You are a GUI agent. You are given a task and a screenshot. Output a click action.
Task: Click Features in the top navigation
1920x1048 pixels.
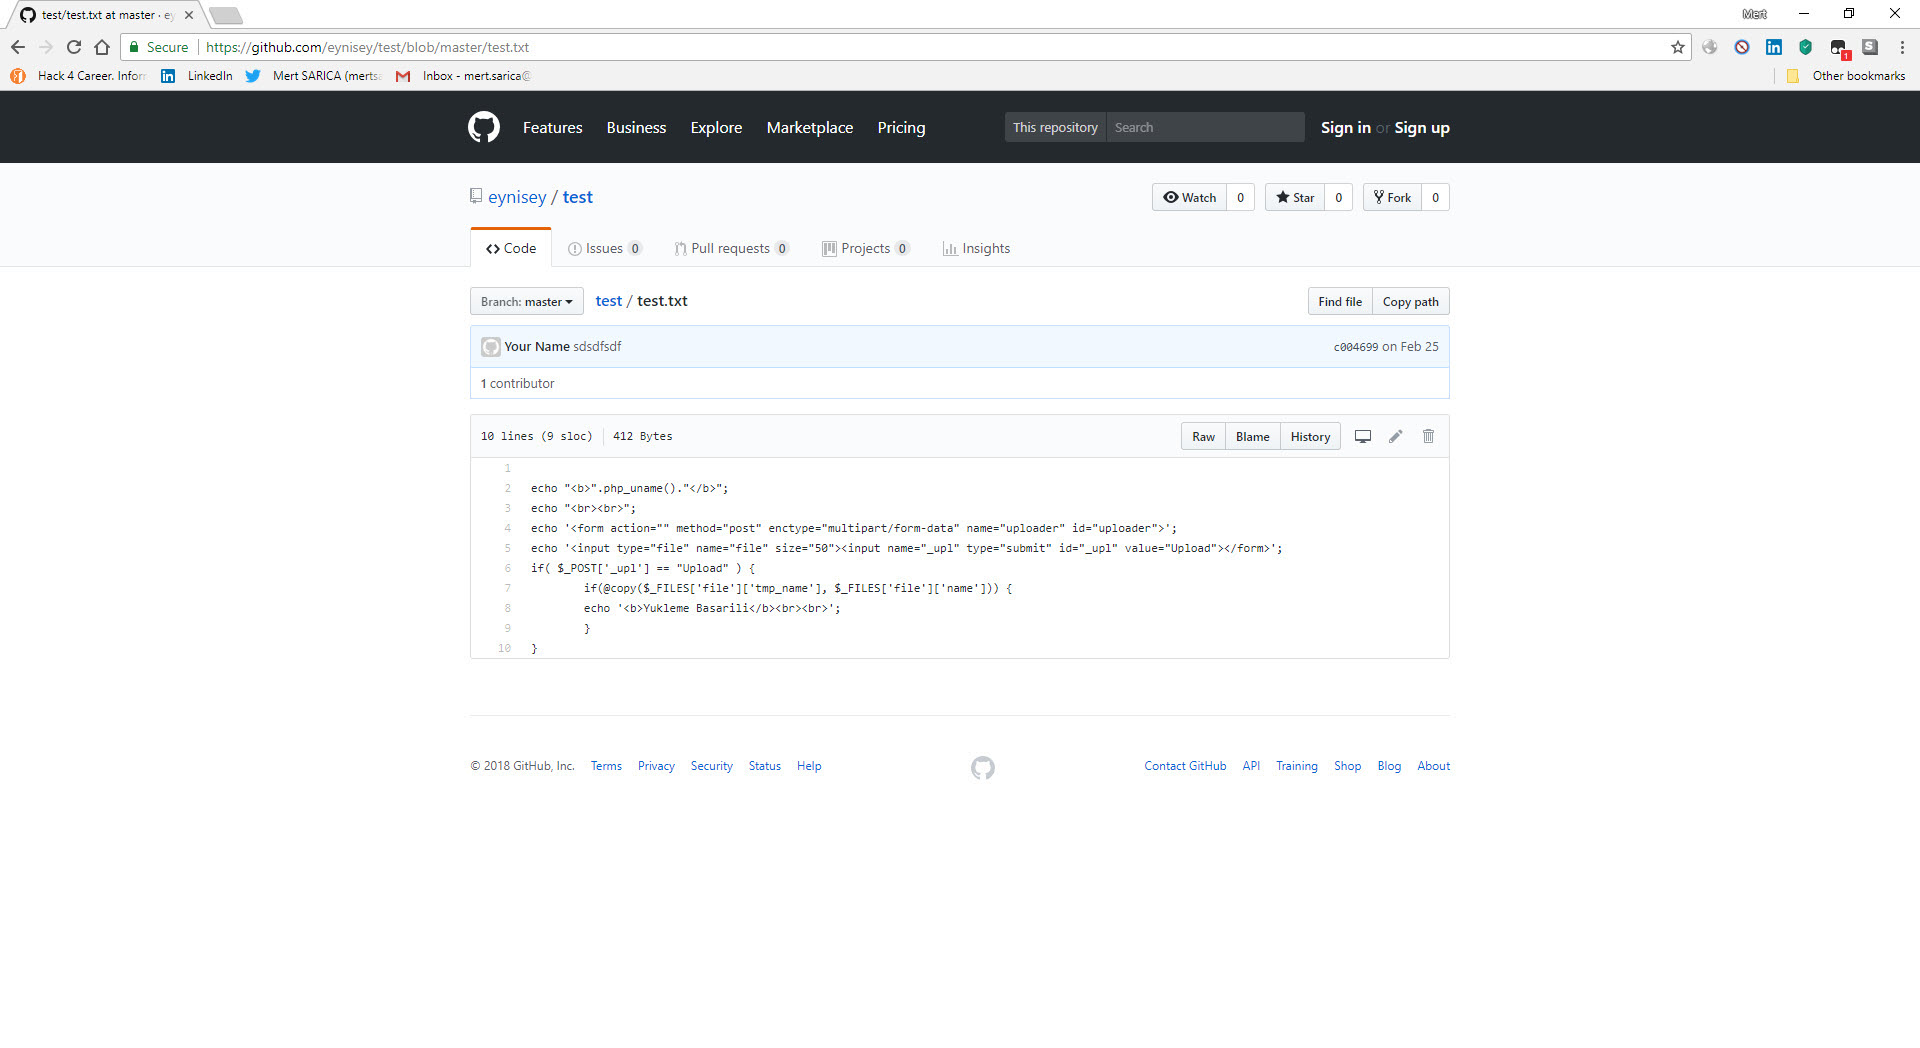552,127
